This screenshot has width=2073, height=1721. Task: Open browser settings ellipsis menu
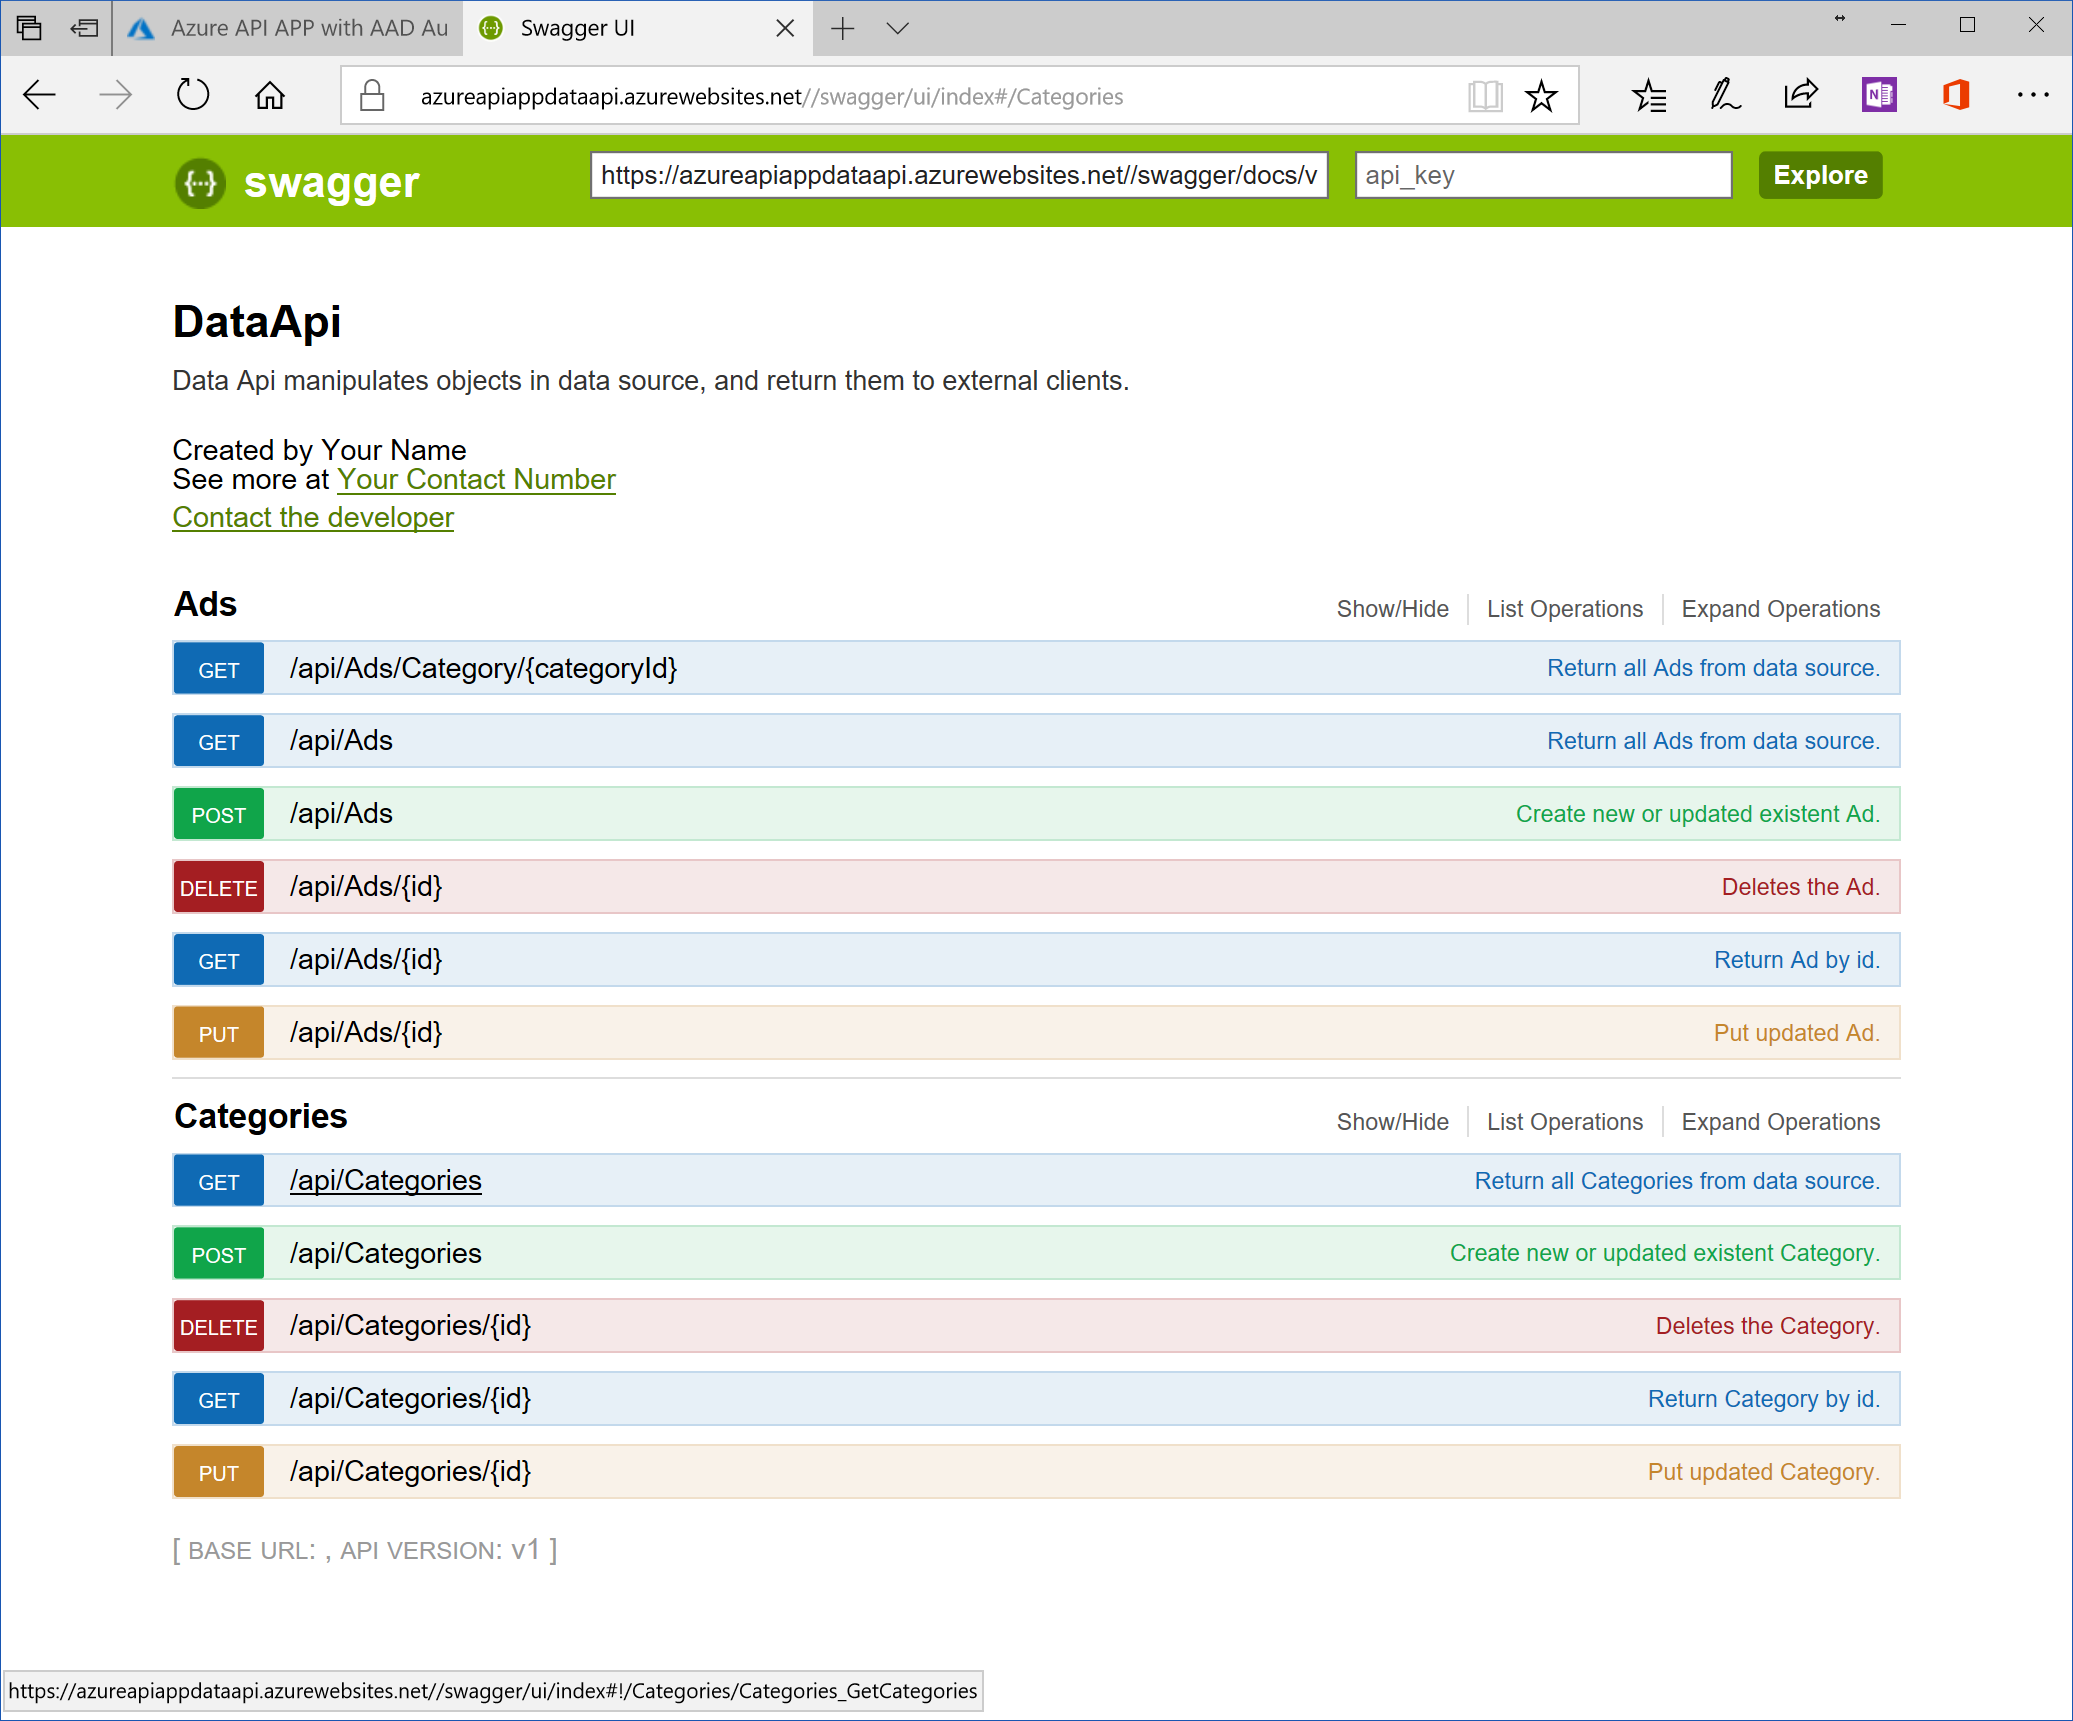click(2032, 96)
